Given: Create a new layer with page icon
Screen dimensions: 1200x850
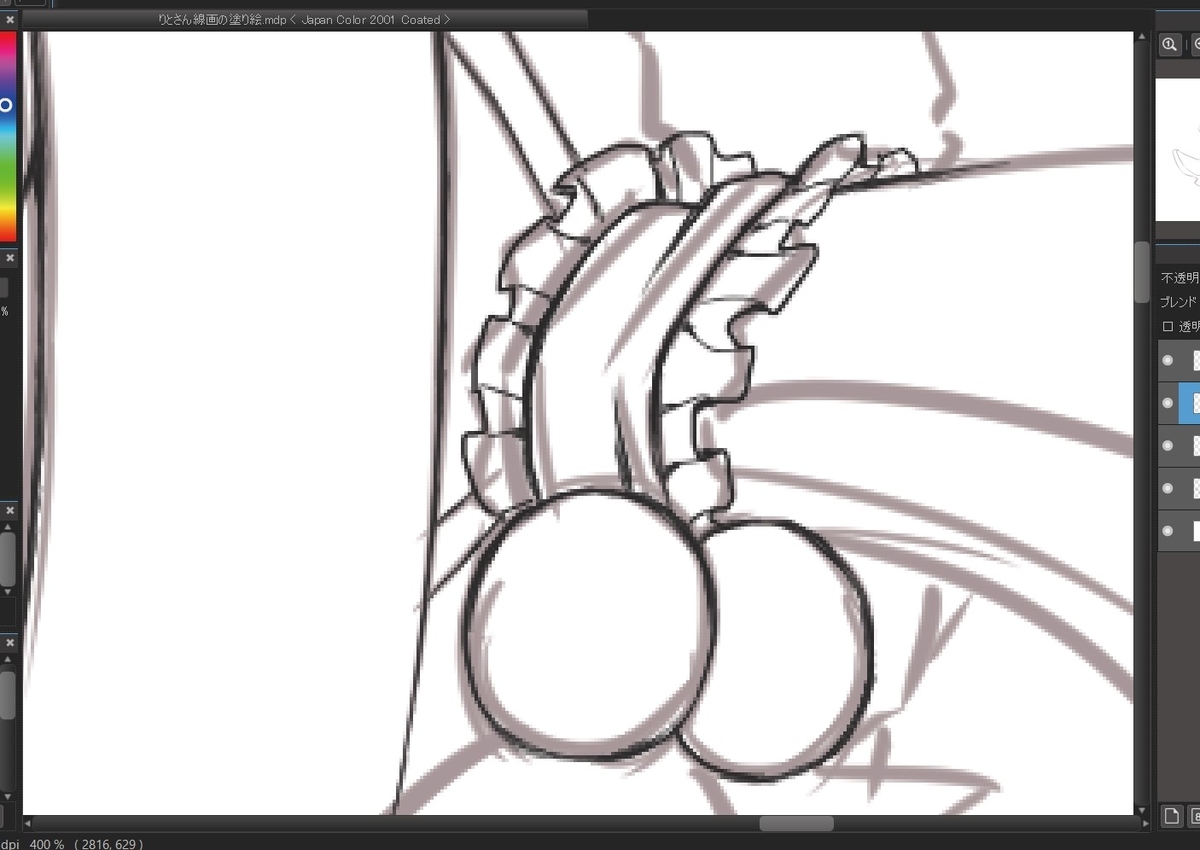Looking at the screenshot, I should 1171,816.
